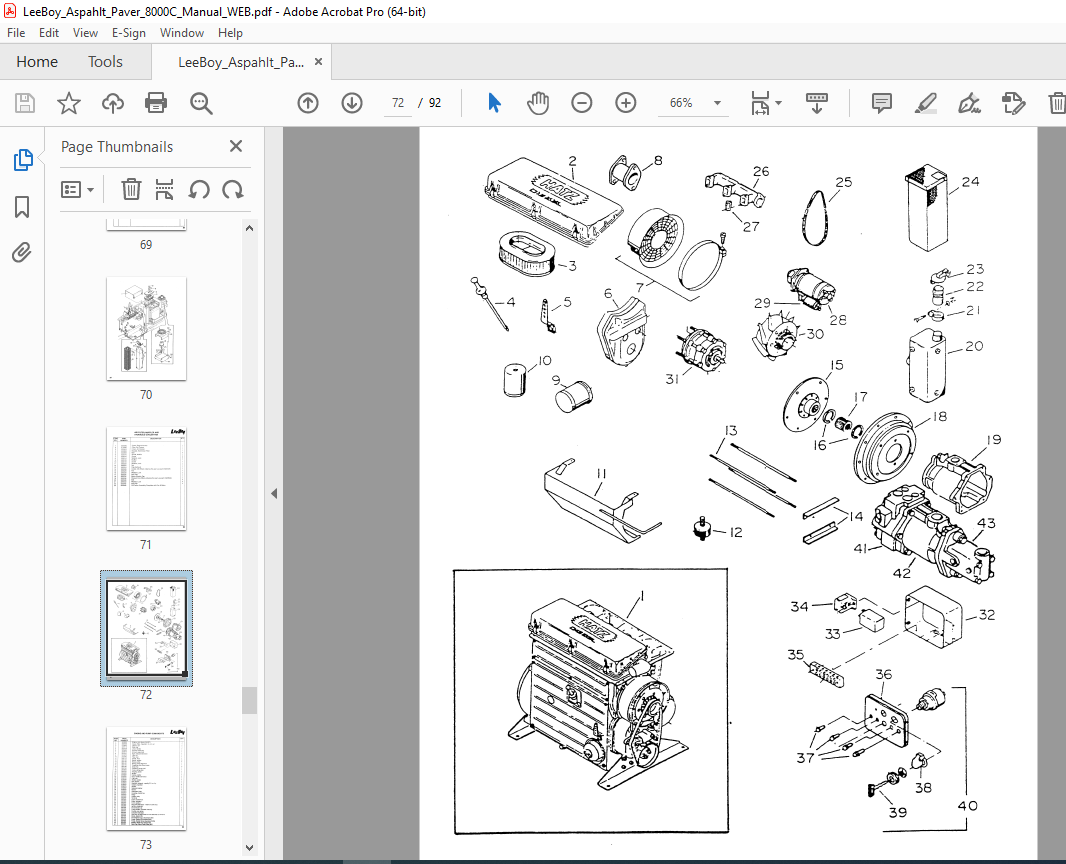
Task: Select the Highlight text tool
Action: [925, 103]
